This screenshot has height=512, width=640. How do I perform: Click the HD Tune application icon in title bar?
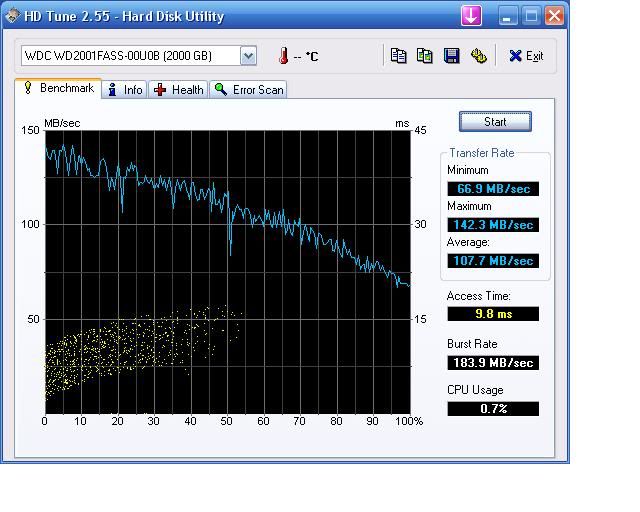(12, 16)
